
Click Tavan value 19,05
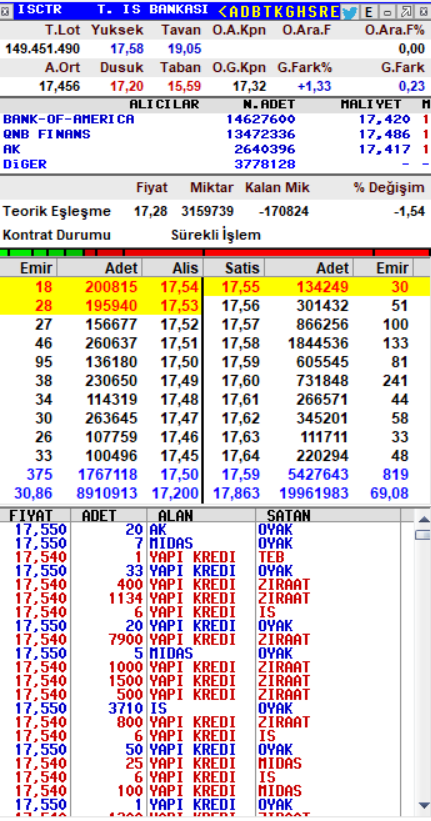[184, 49]
